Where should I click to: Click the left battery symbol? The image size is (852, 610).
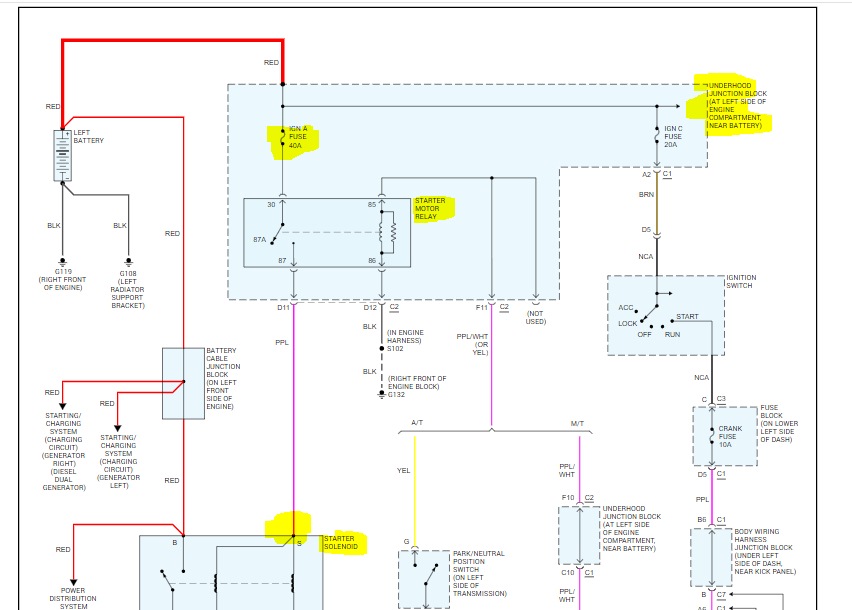(x=62, y=155)
